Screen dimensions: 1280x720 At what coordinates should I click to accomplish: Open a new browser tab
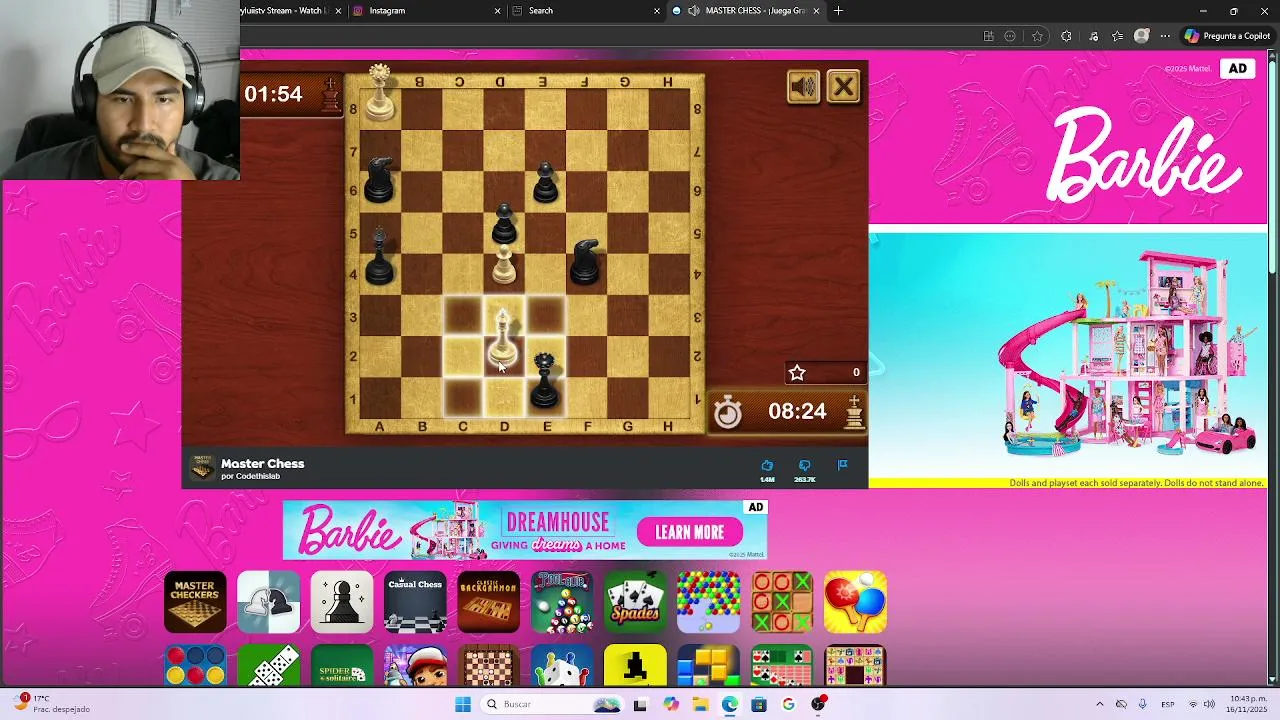838,11
